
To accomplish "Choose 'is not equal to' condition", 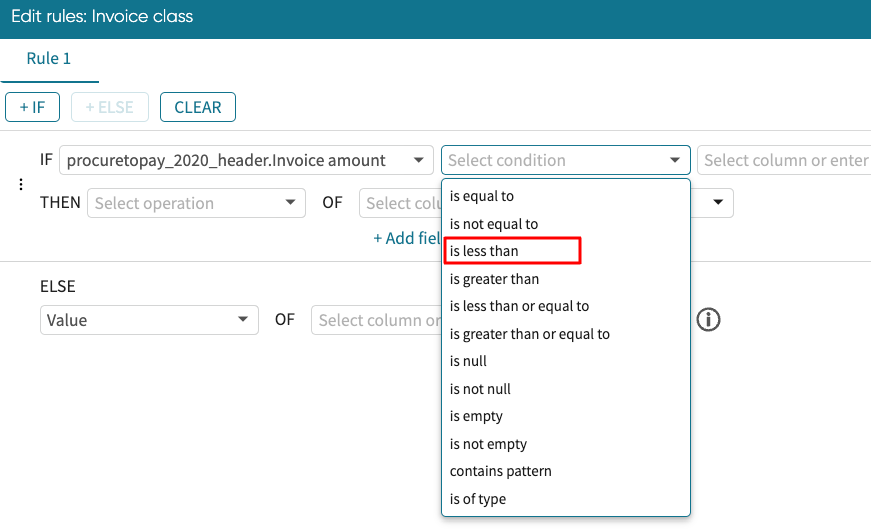I will coord(494,224).
